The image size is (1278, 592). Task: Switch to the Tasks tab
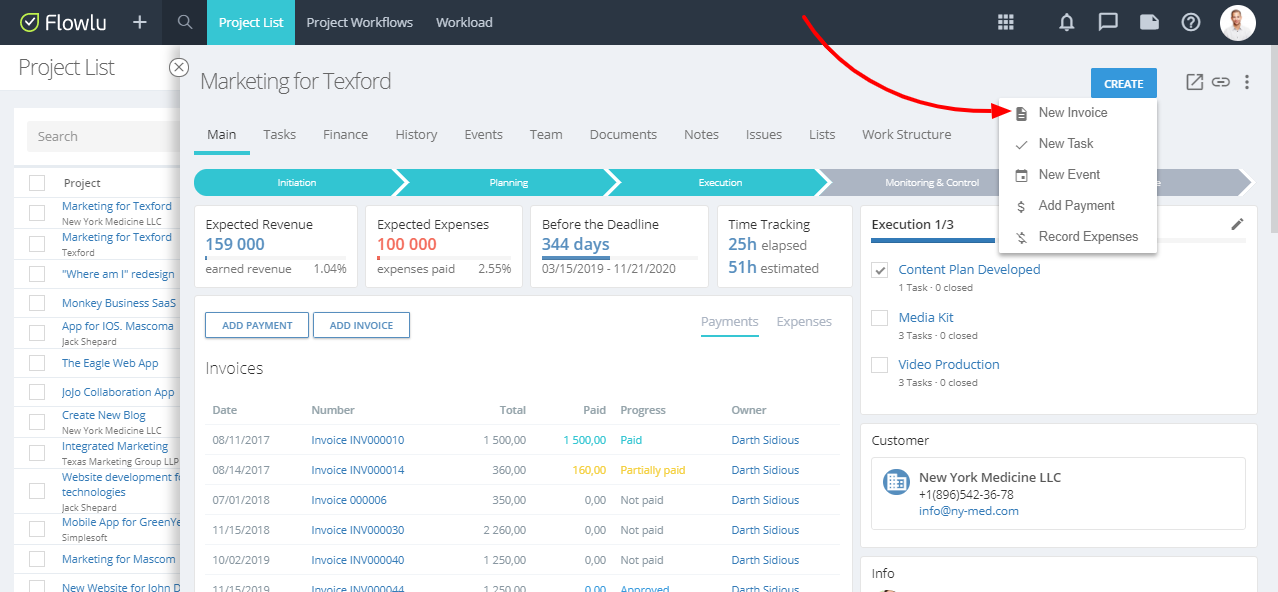(280, 135)
